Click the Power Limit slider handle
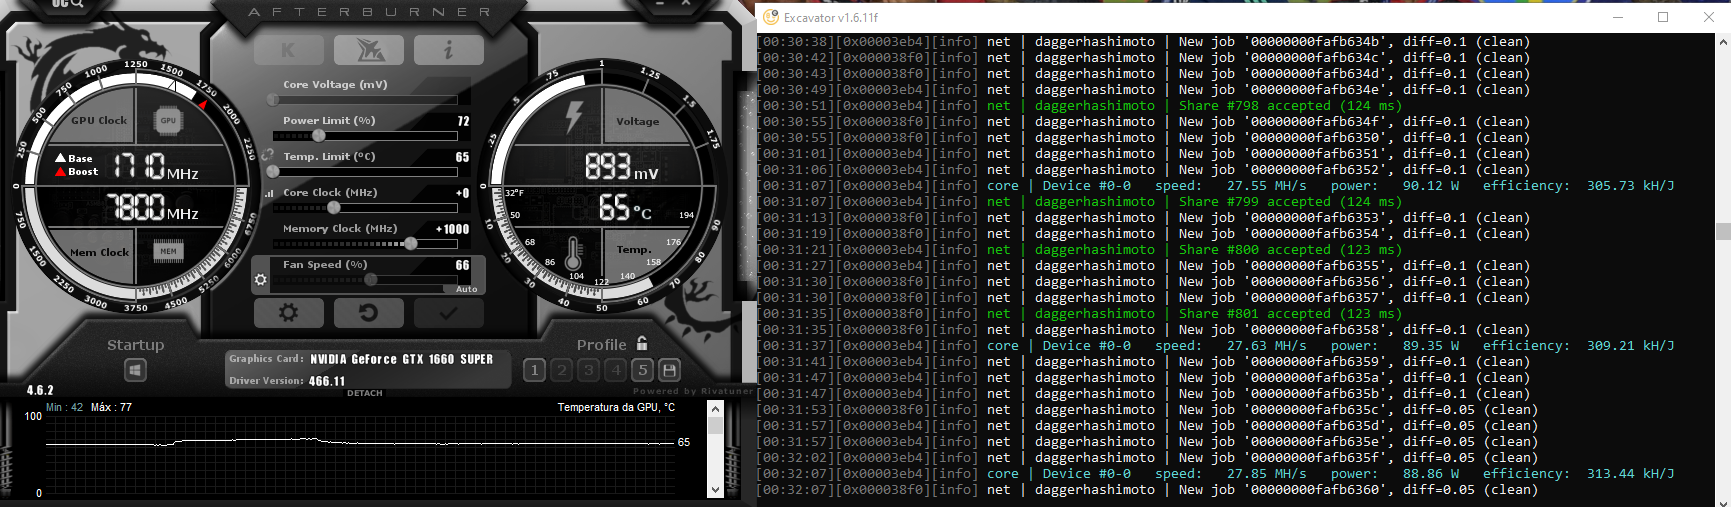This screenshot has width=1731, height=507. click(x=318, y=135)
